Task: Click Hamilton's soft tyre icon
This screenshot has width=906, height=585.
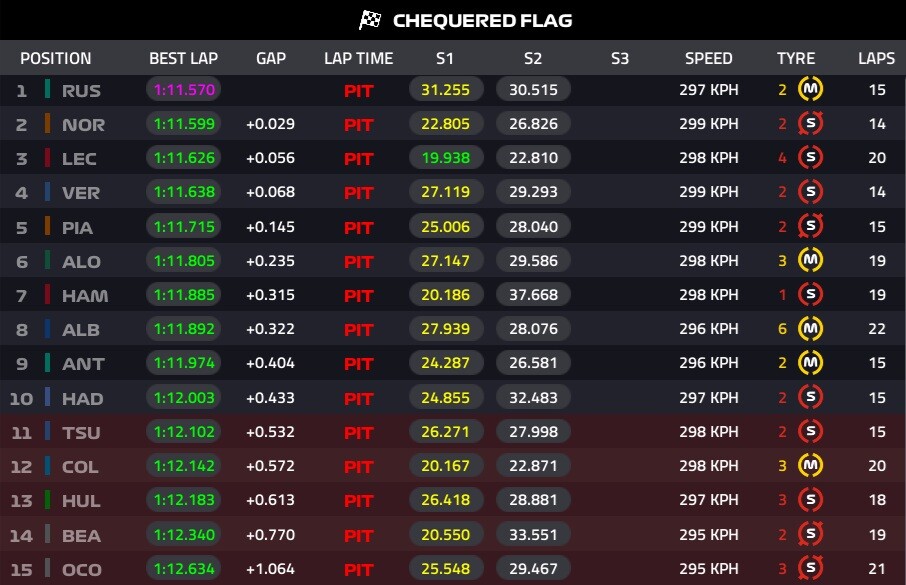Action: pyautogui.click(x=810, y=295)
